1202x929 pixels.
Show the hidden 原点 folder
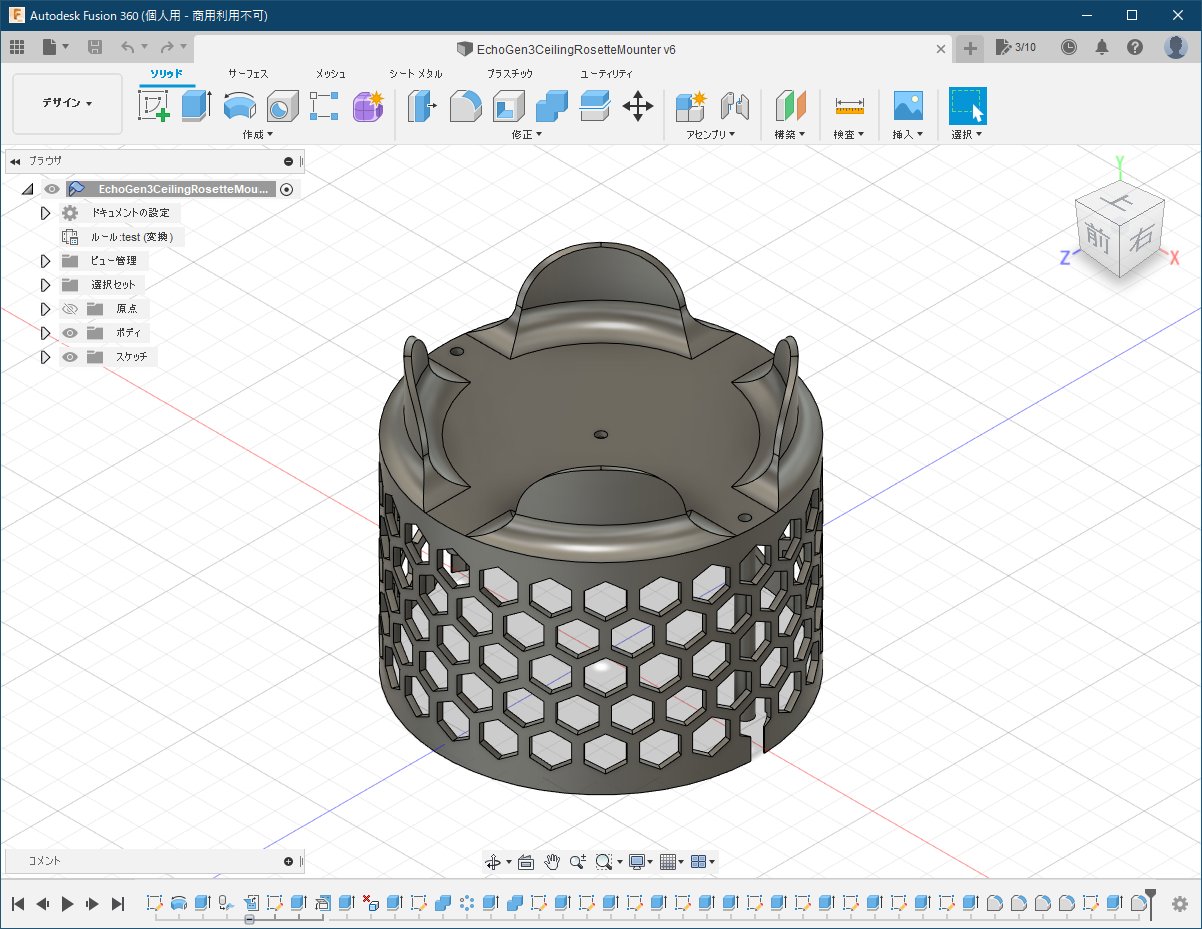coord(70,309)
